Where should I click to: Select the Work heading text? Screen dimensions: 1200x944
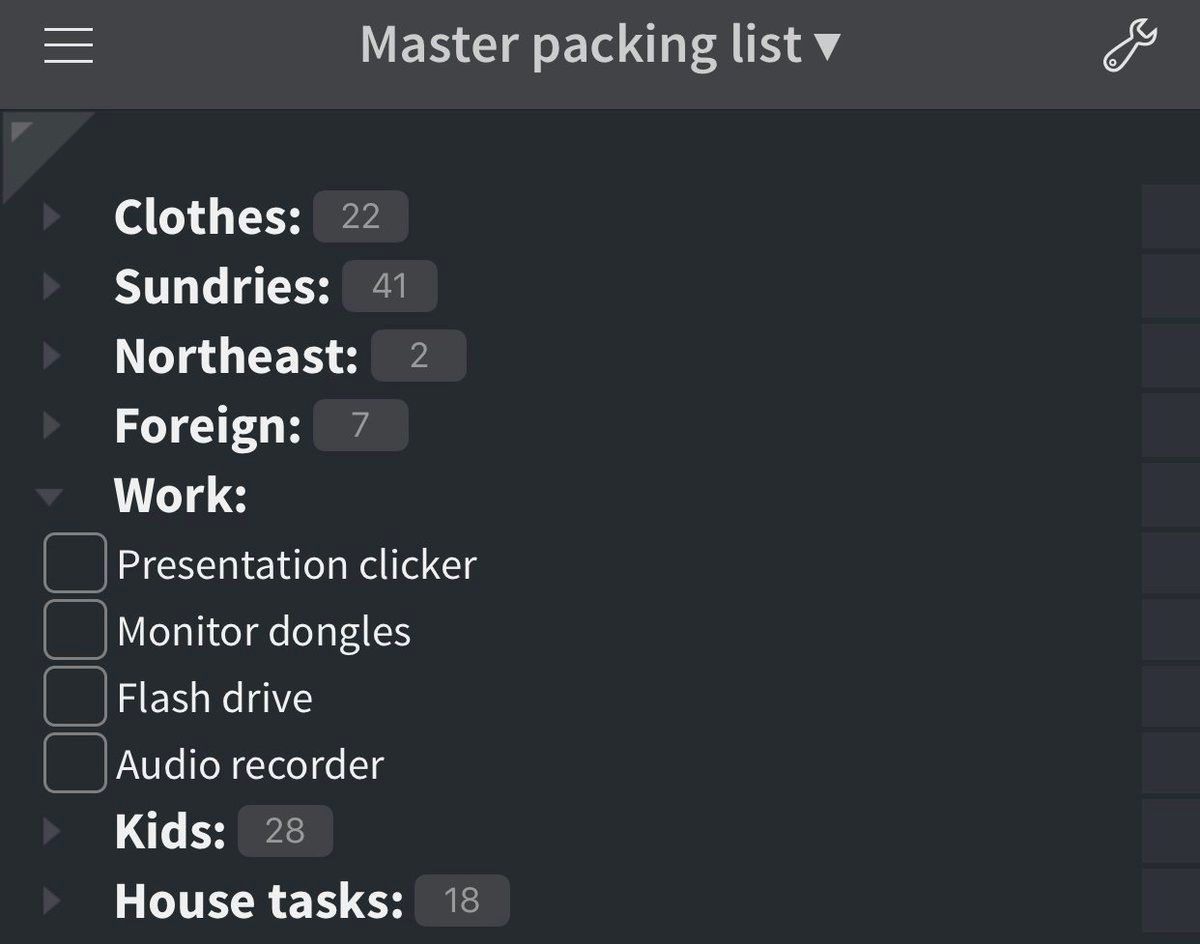(x=180, y=495)
